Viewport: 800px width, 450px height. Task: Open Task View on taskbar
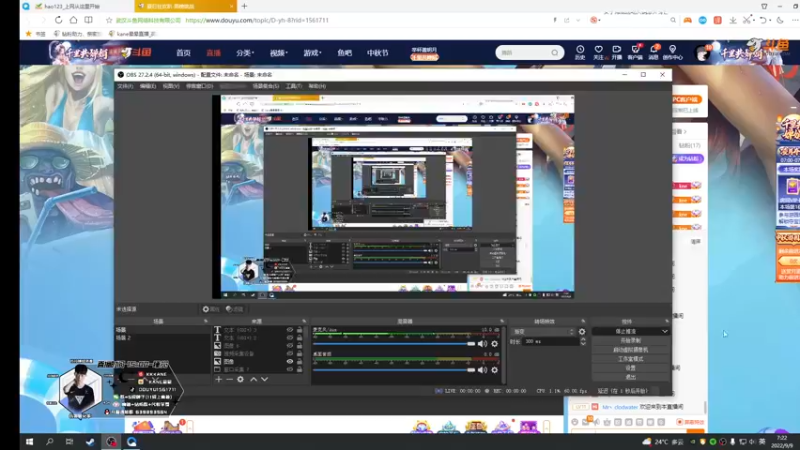(69, 442)
